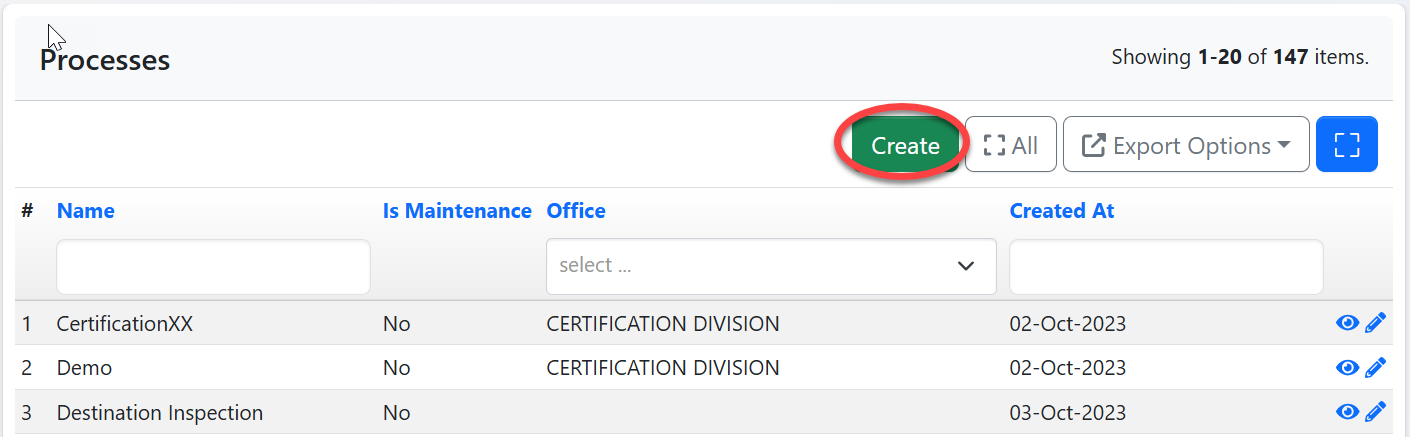1410x437 pixels.
Task: Focus the Created At filter field
Action: click(x=1165, y=267)
